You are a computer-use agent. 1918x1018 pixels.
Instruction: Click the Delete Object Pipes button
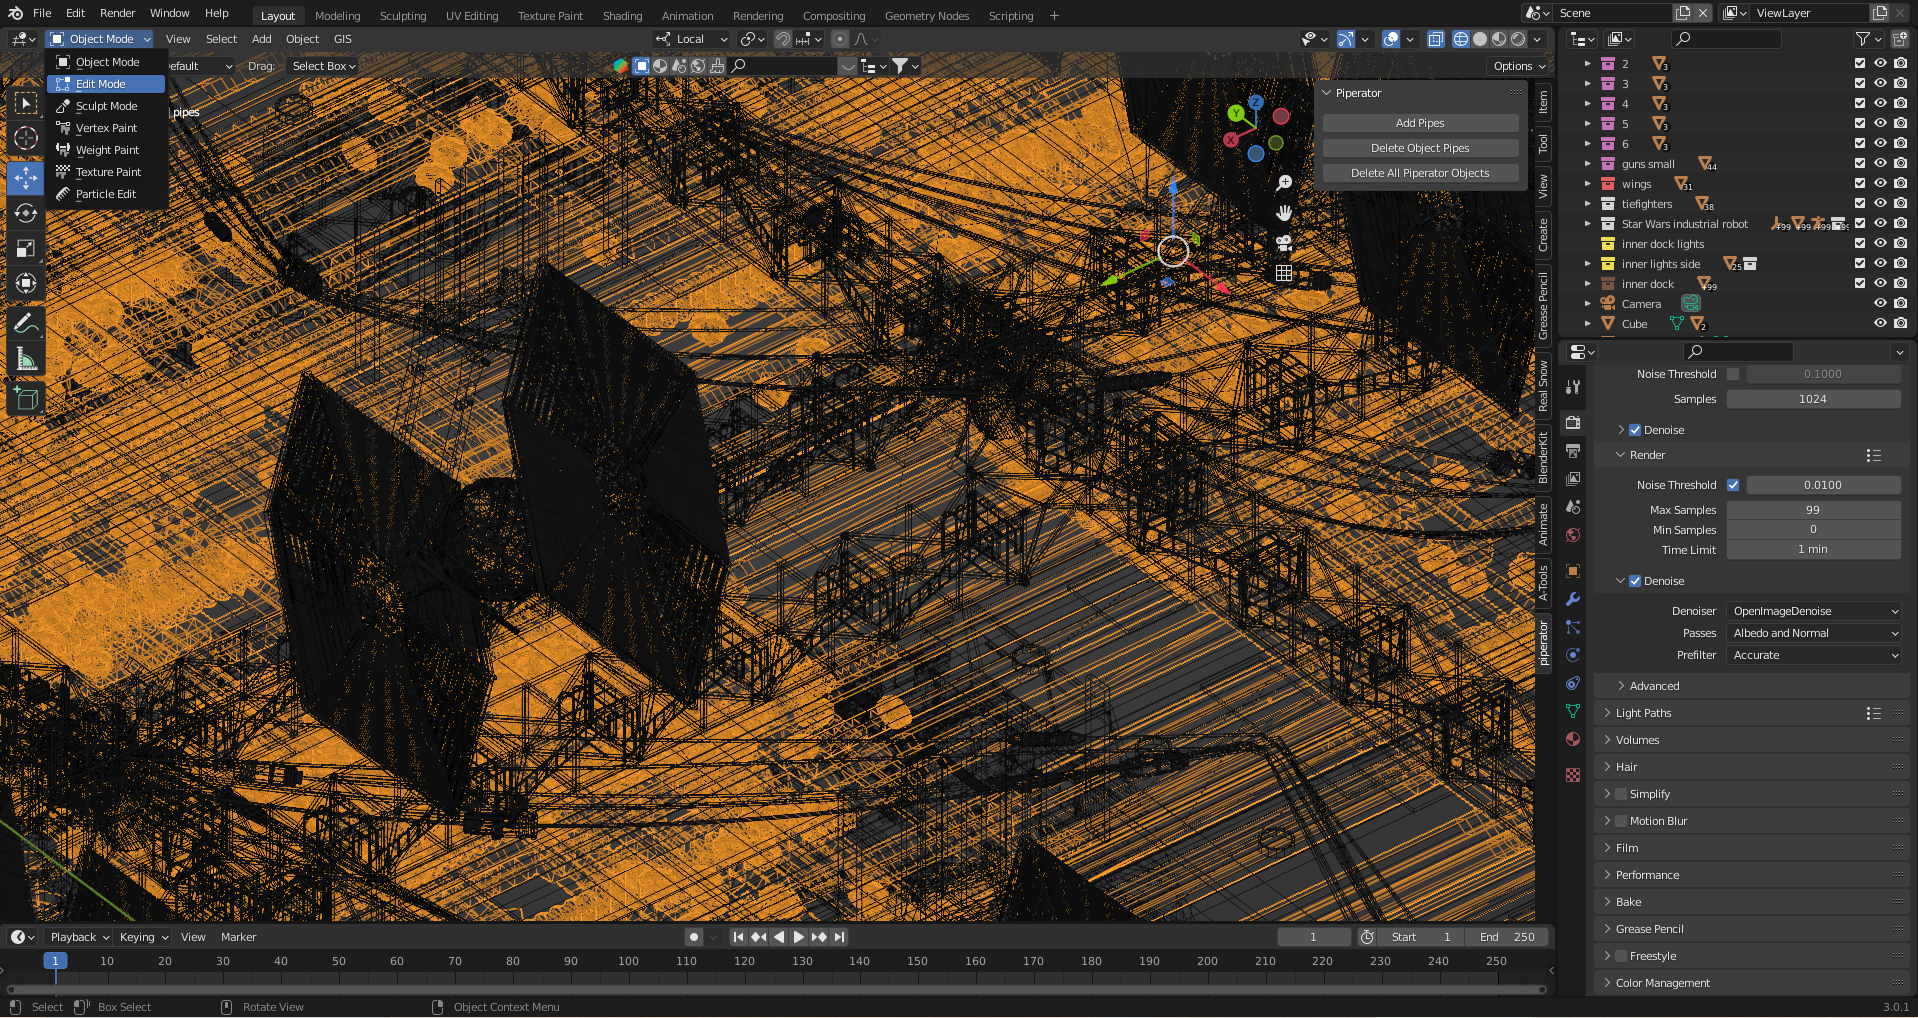point(1420,148)
